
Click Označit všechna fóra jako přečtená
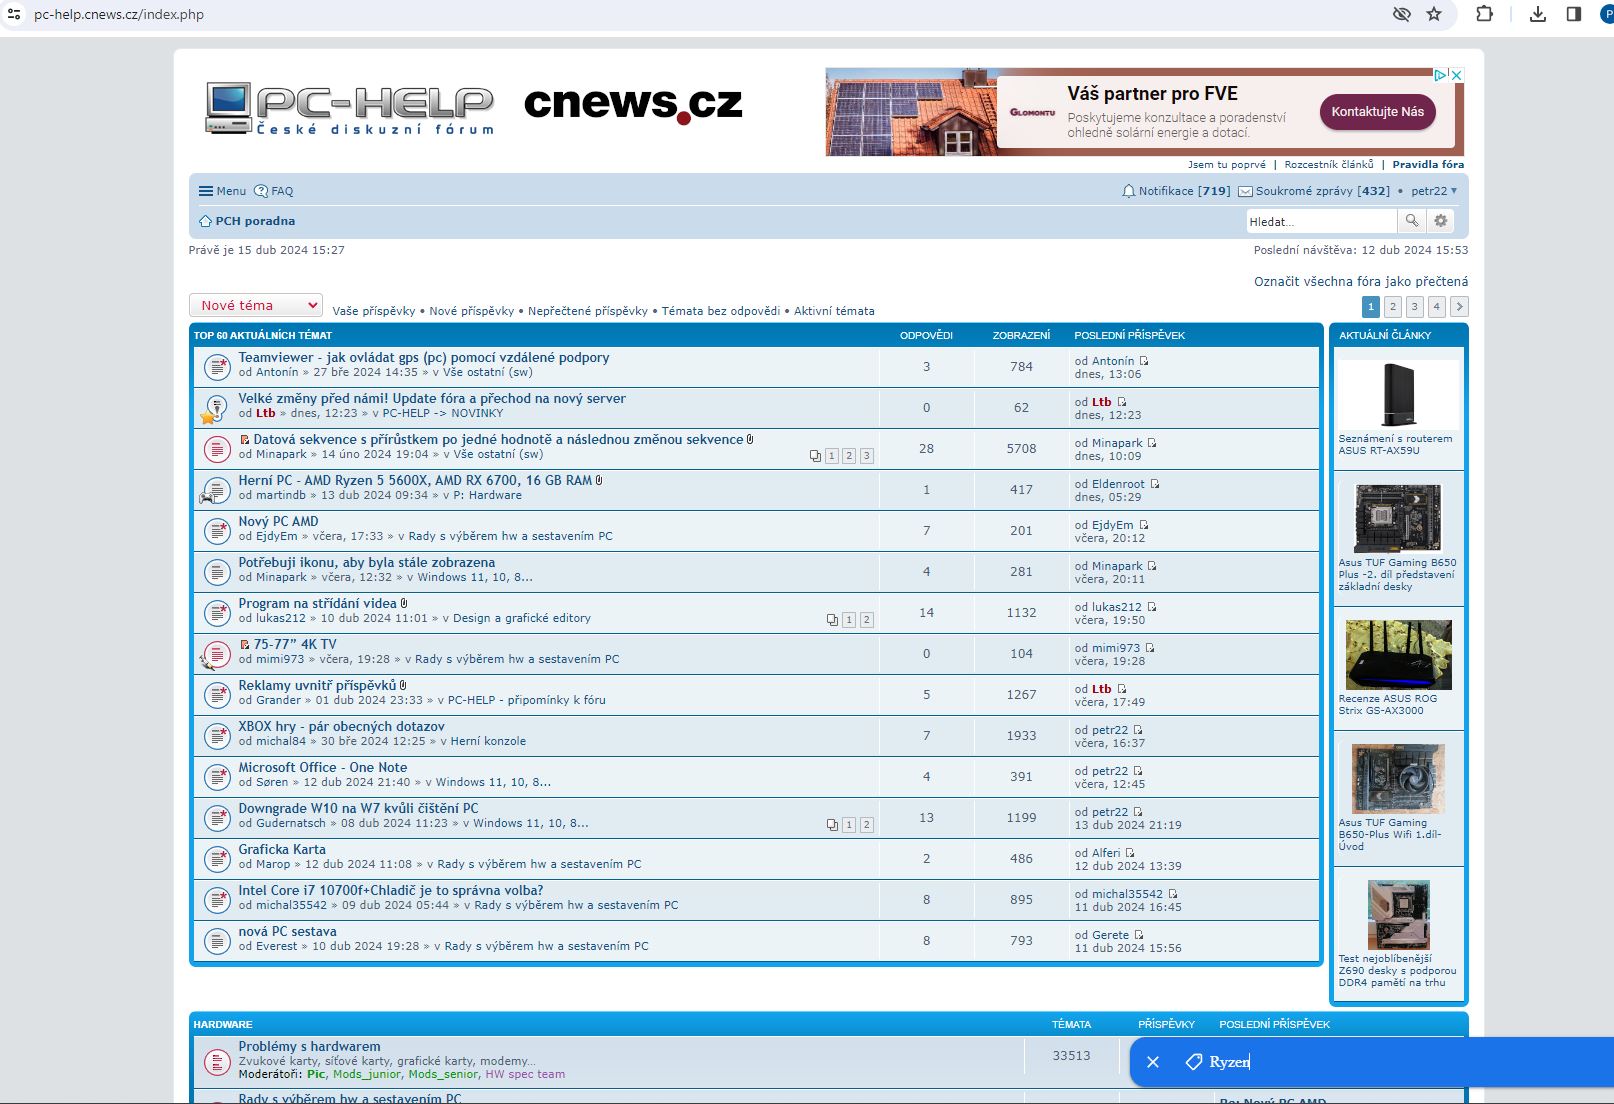pyautogui.click(x=1360, y=282)
